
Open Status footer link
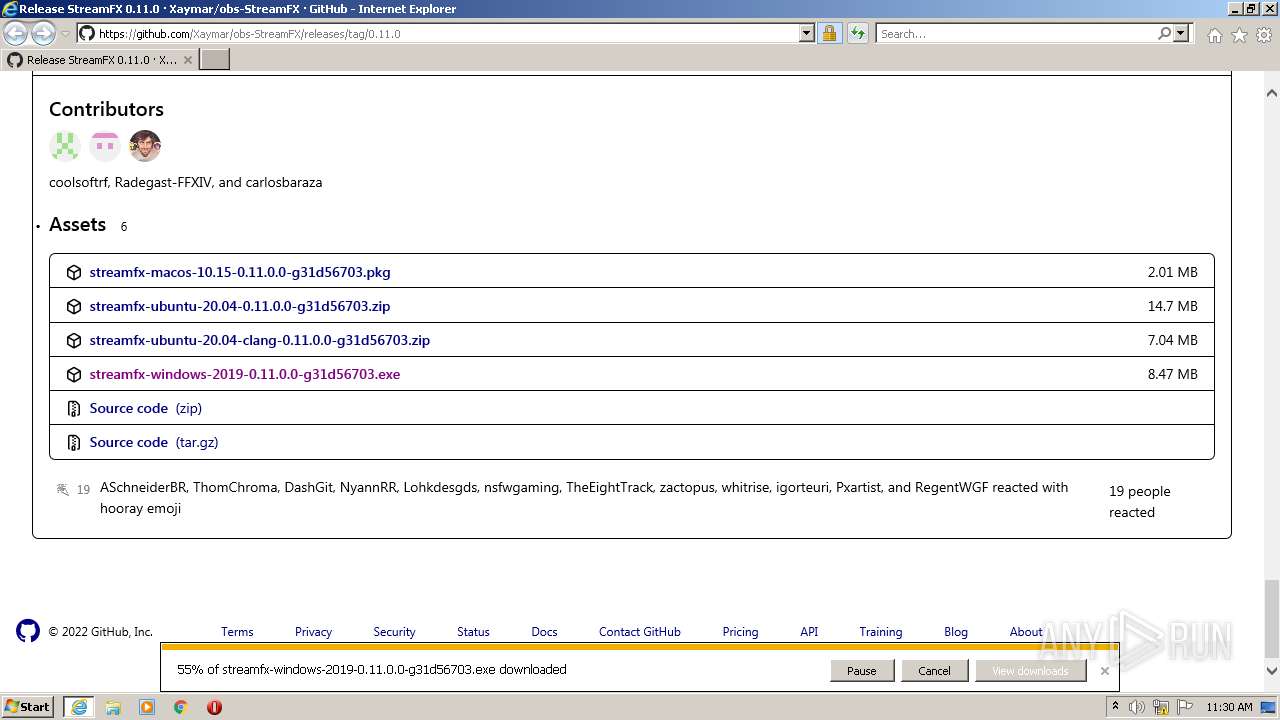[x=473, y=632]
